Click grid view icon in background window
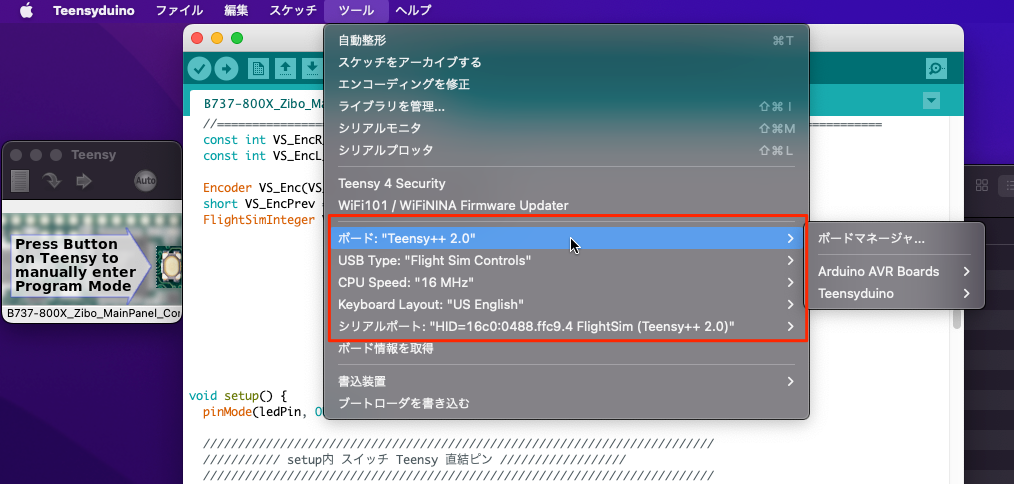The height and width of the screenshot is (484, 1014). coord(981,185)
